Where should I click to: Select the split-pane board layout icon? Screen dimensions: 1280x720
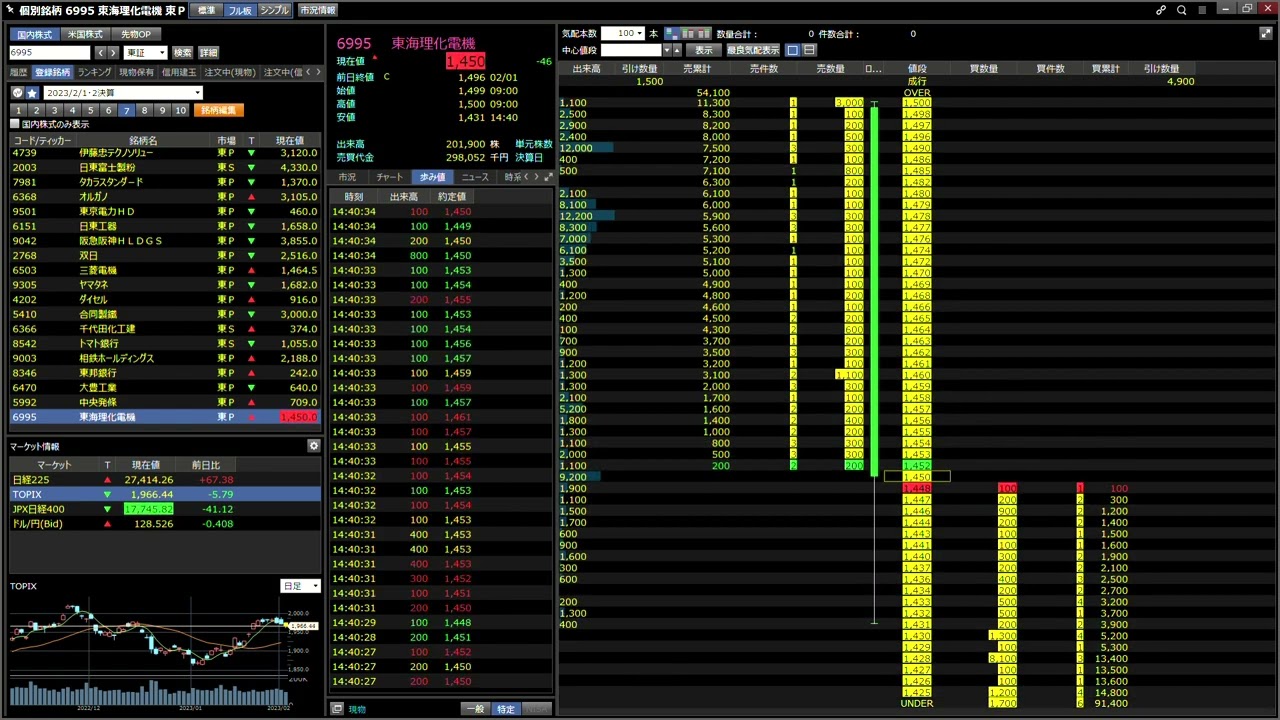(809, 50)
